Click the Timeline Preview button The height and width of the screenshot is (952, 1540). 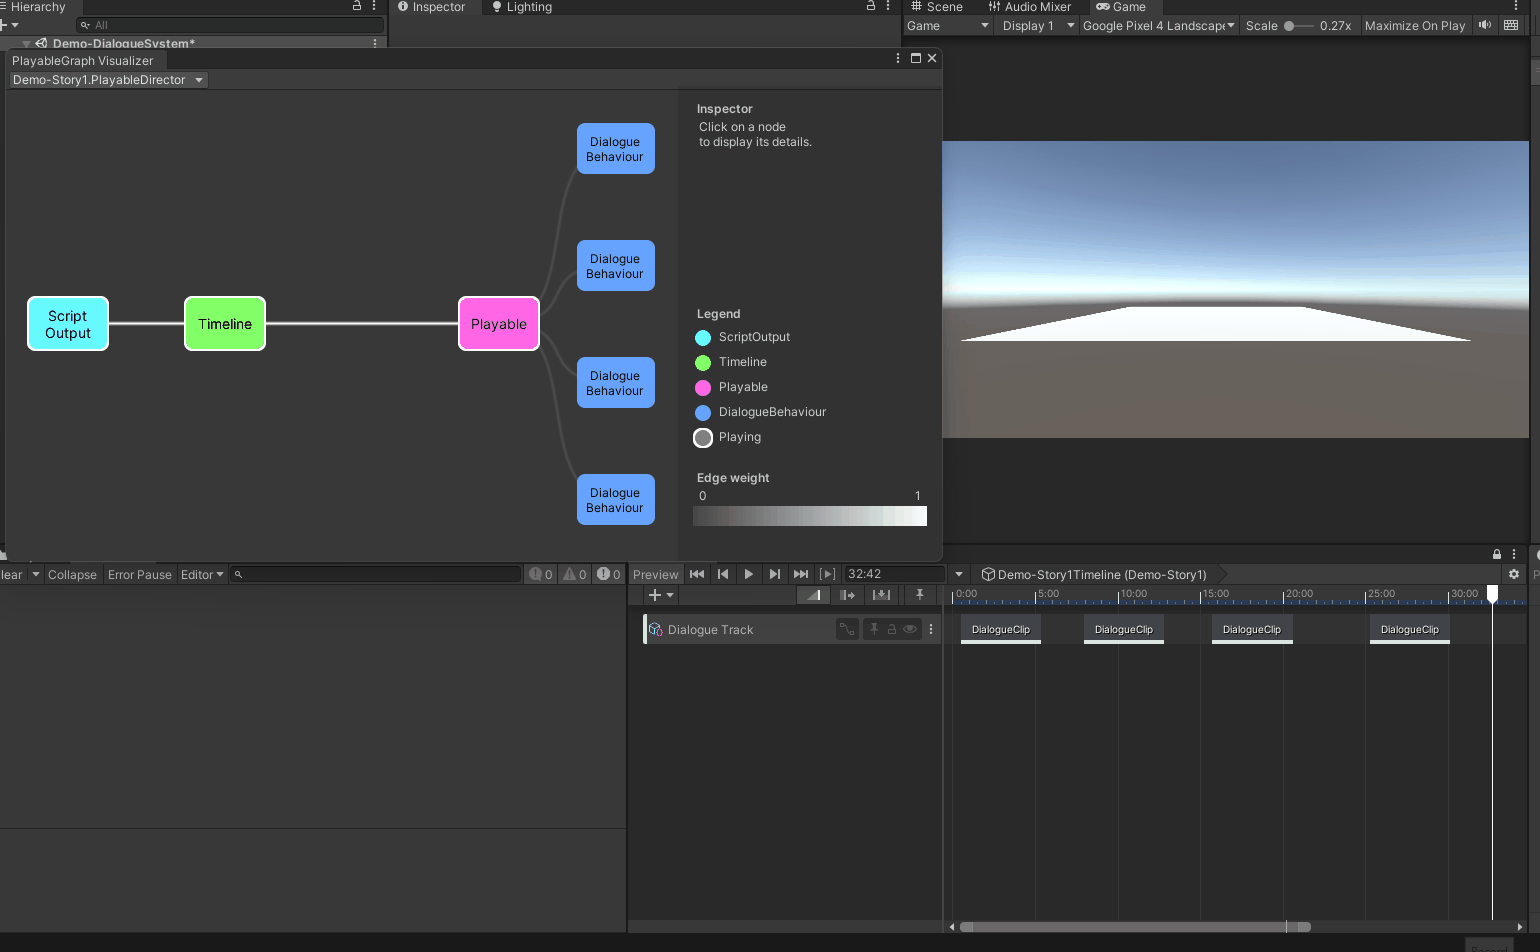(x=655, y=575)
